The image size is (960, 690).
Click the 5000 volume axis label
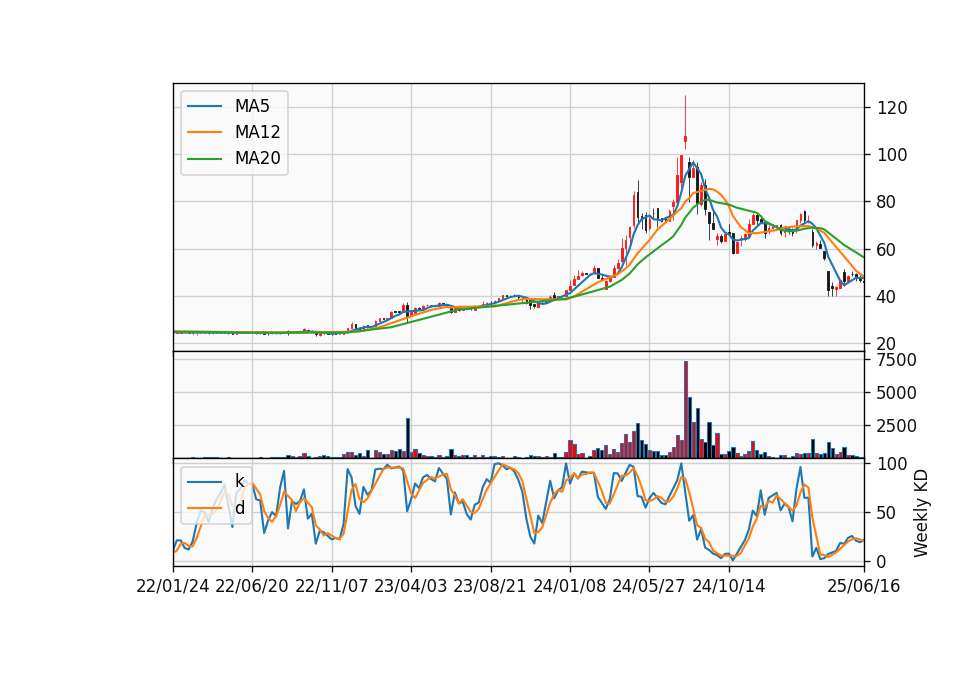[x=897, y=393]
